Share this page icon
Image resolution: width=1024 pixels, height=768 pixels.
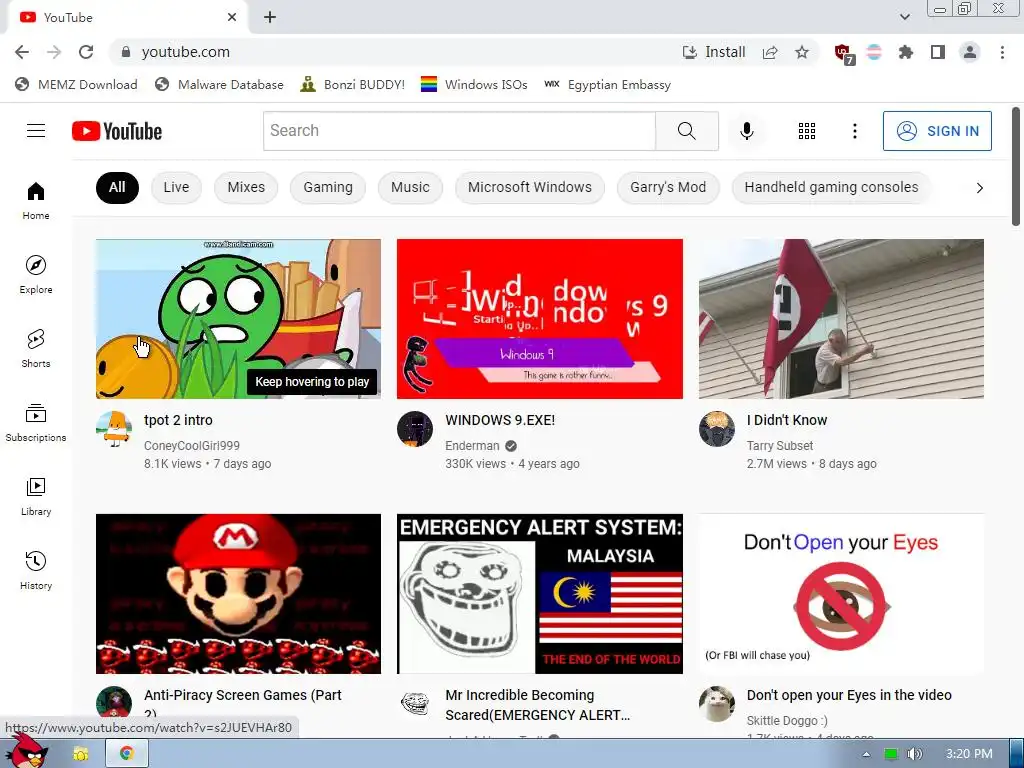(x=770, y=52)
